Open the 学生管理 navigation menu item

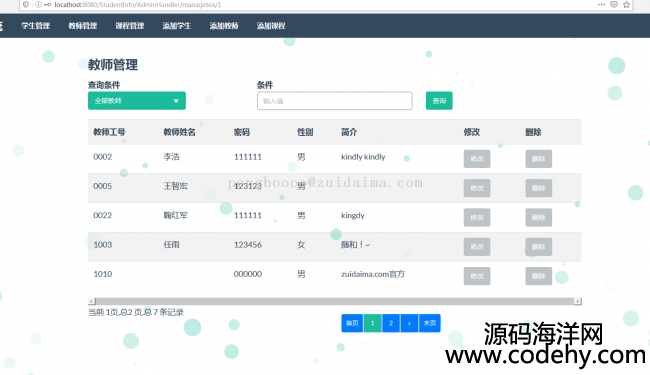pyautogui.click(x=36, y=26)
